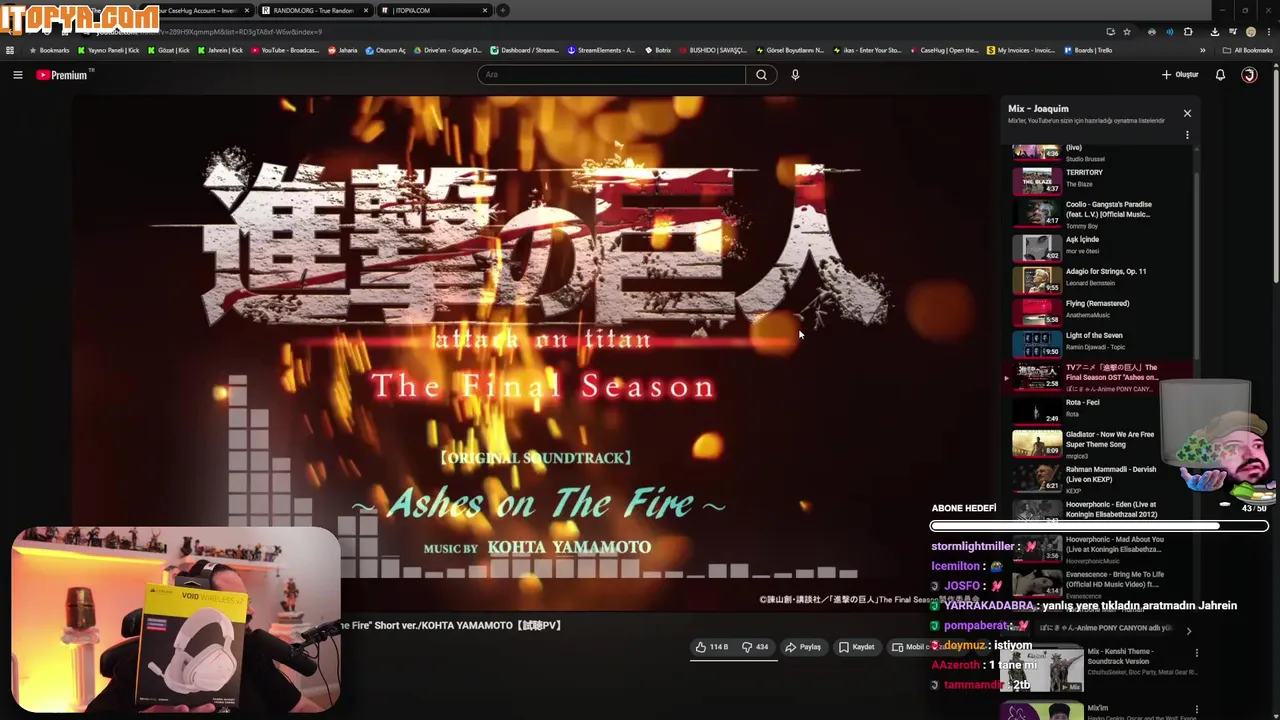Play Coolio - Gangsta's Paradise from the mix
Screen dimensions: 1280x720
1100,213
